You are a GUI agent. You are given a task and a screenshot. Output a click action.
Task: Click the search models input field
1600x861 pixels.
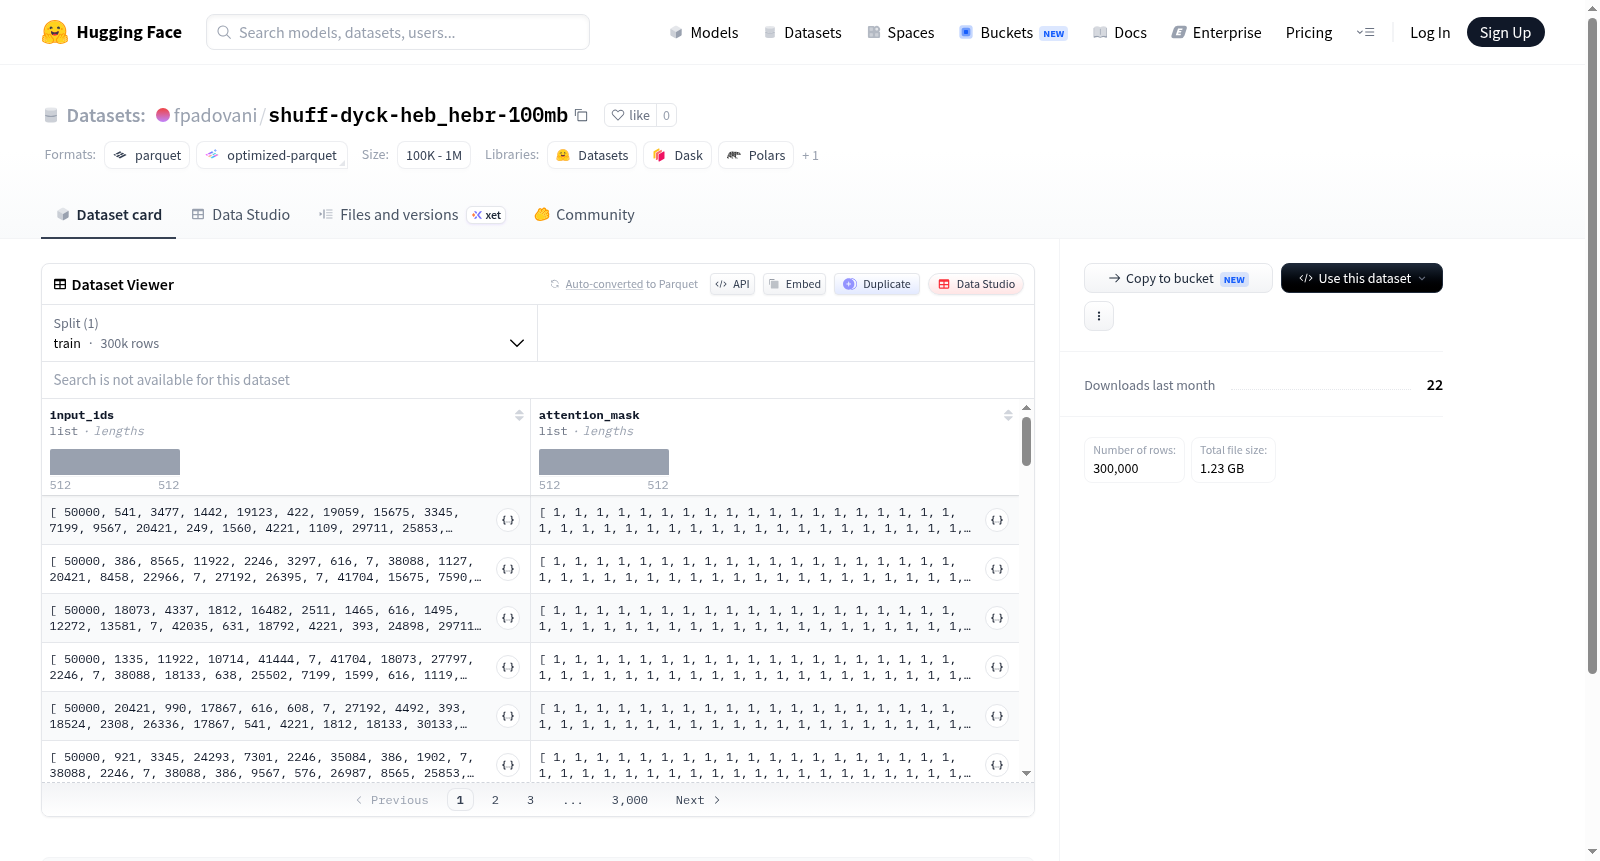[398, 32]
